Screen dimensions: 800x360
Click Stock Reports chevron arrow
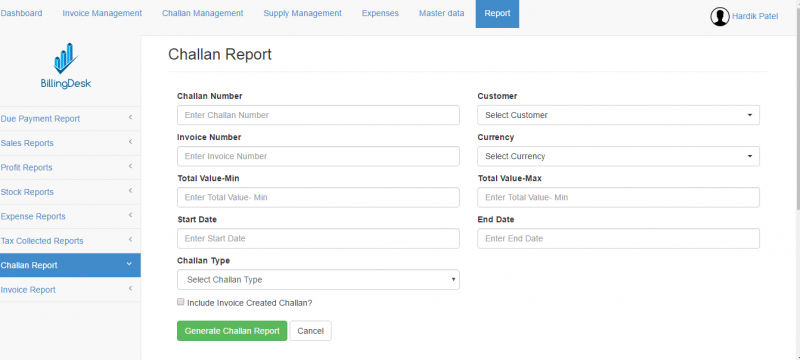(130, 191)
